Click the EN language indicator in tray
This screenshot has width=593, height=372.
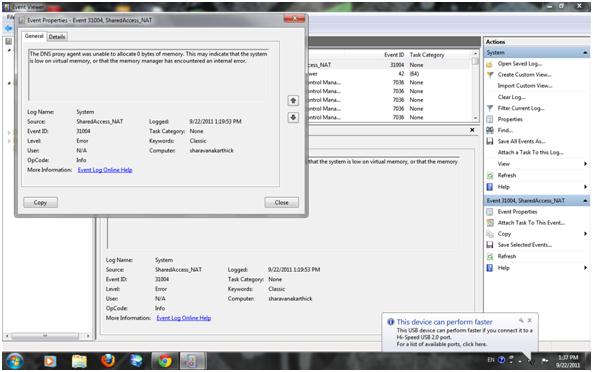point(491,360)
